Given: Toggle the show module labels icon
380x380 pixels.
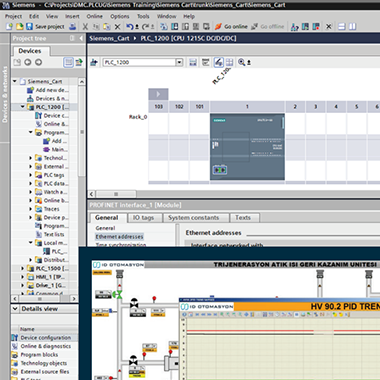Looking at the screenshot, I should point(218,62).
